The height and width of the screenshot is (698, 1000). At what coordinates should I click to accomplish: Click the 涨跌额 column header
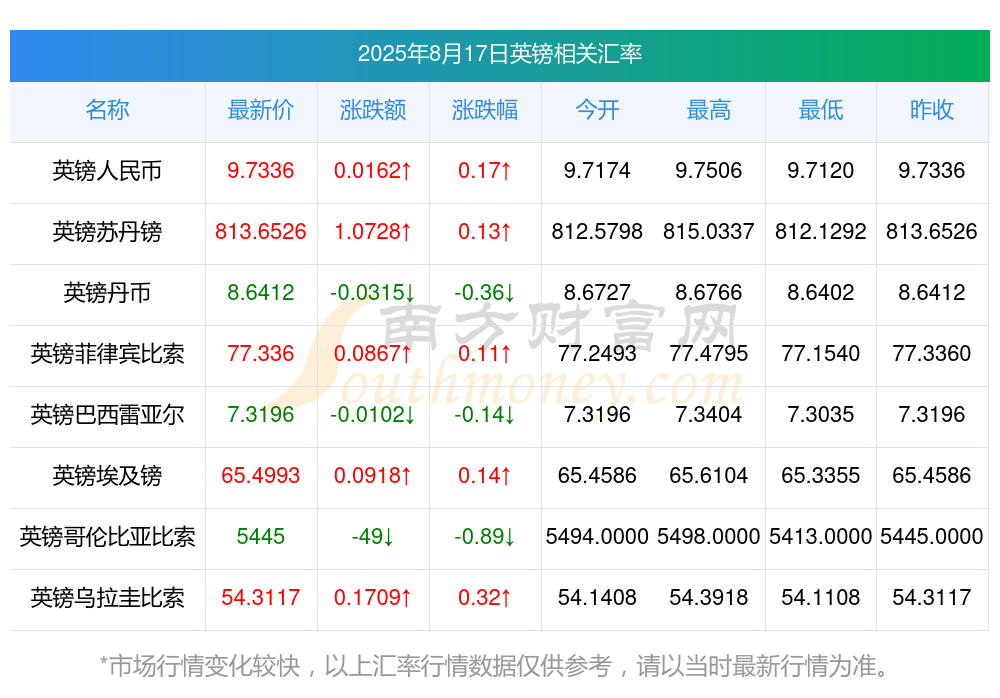[x=372, y=110]
